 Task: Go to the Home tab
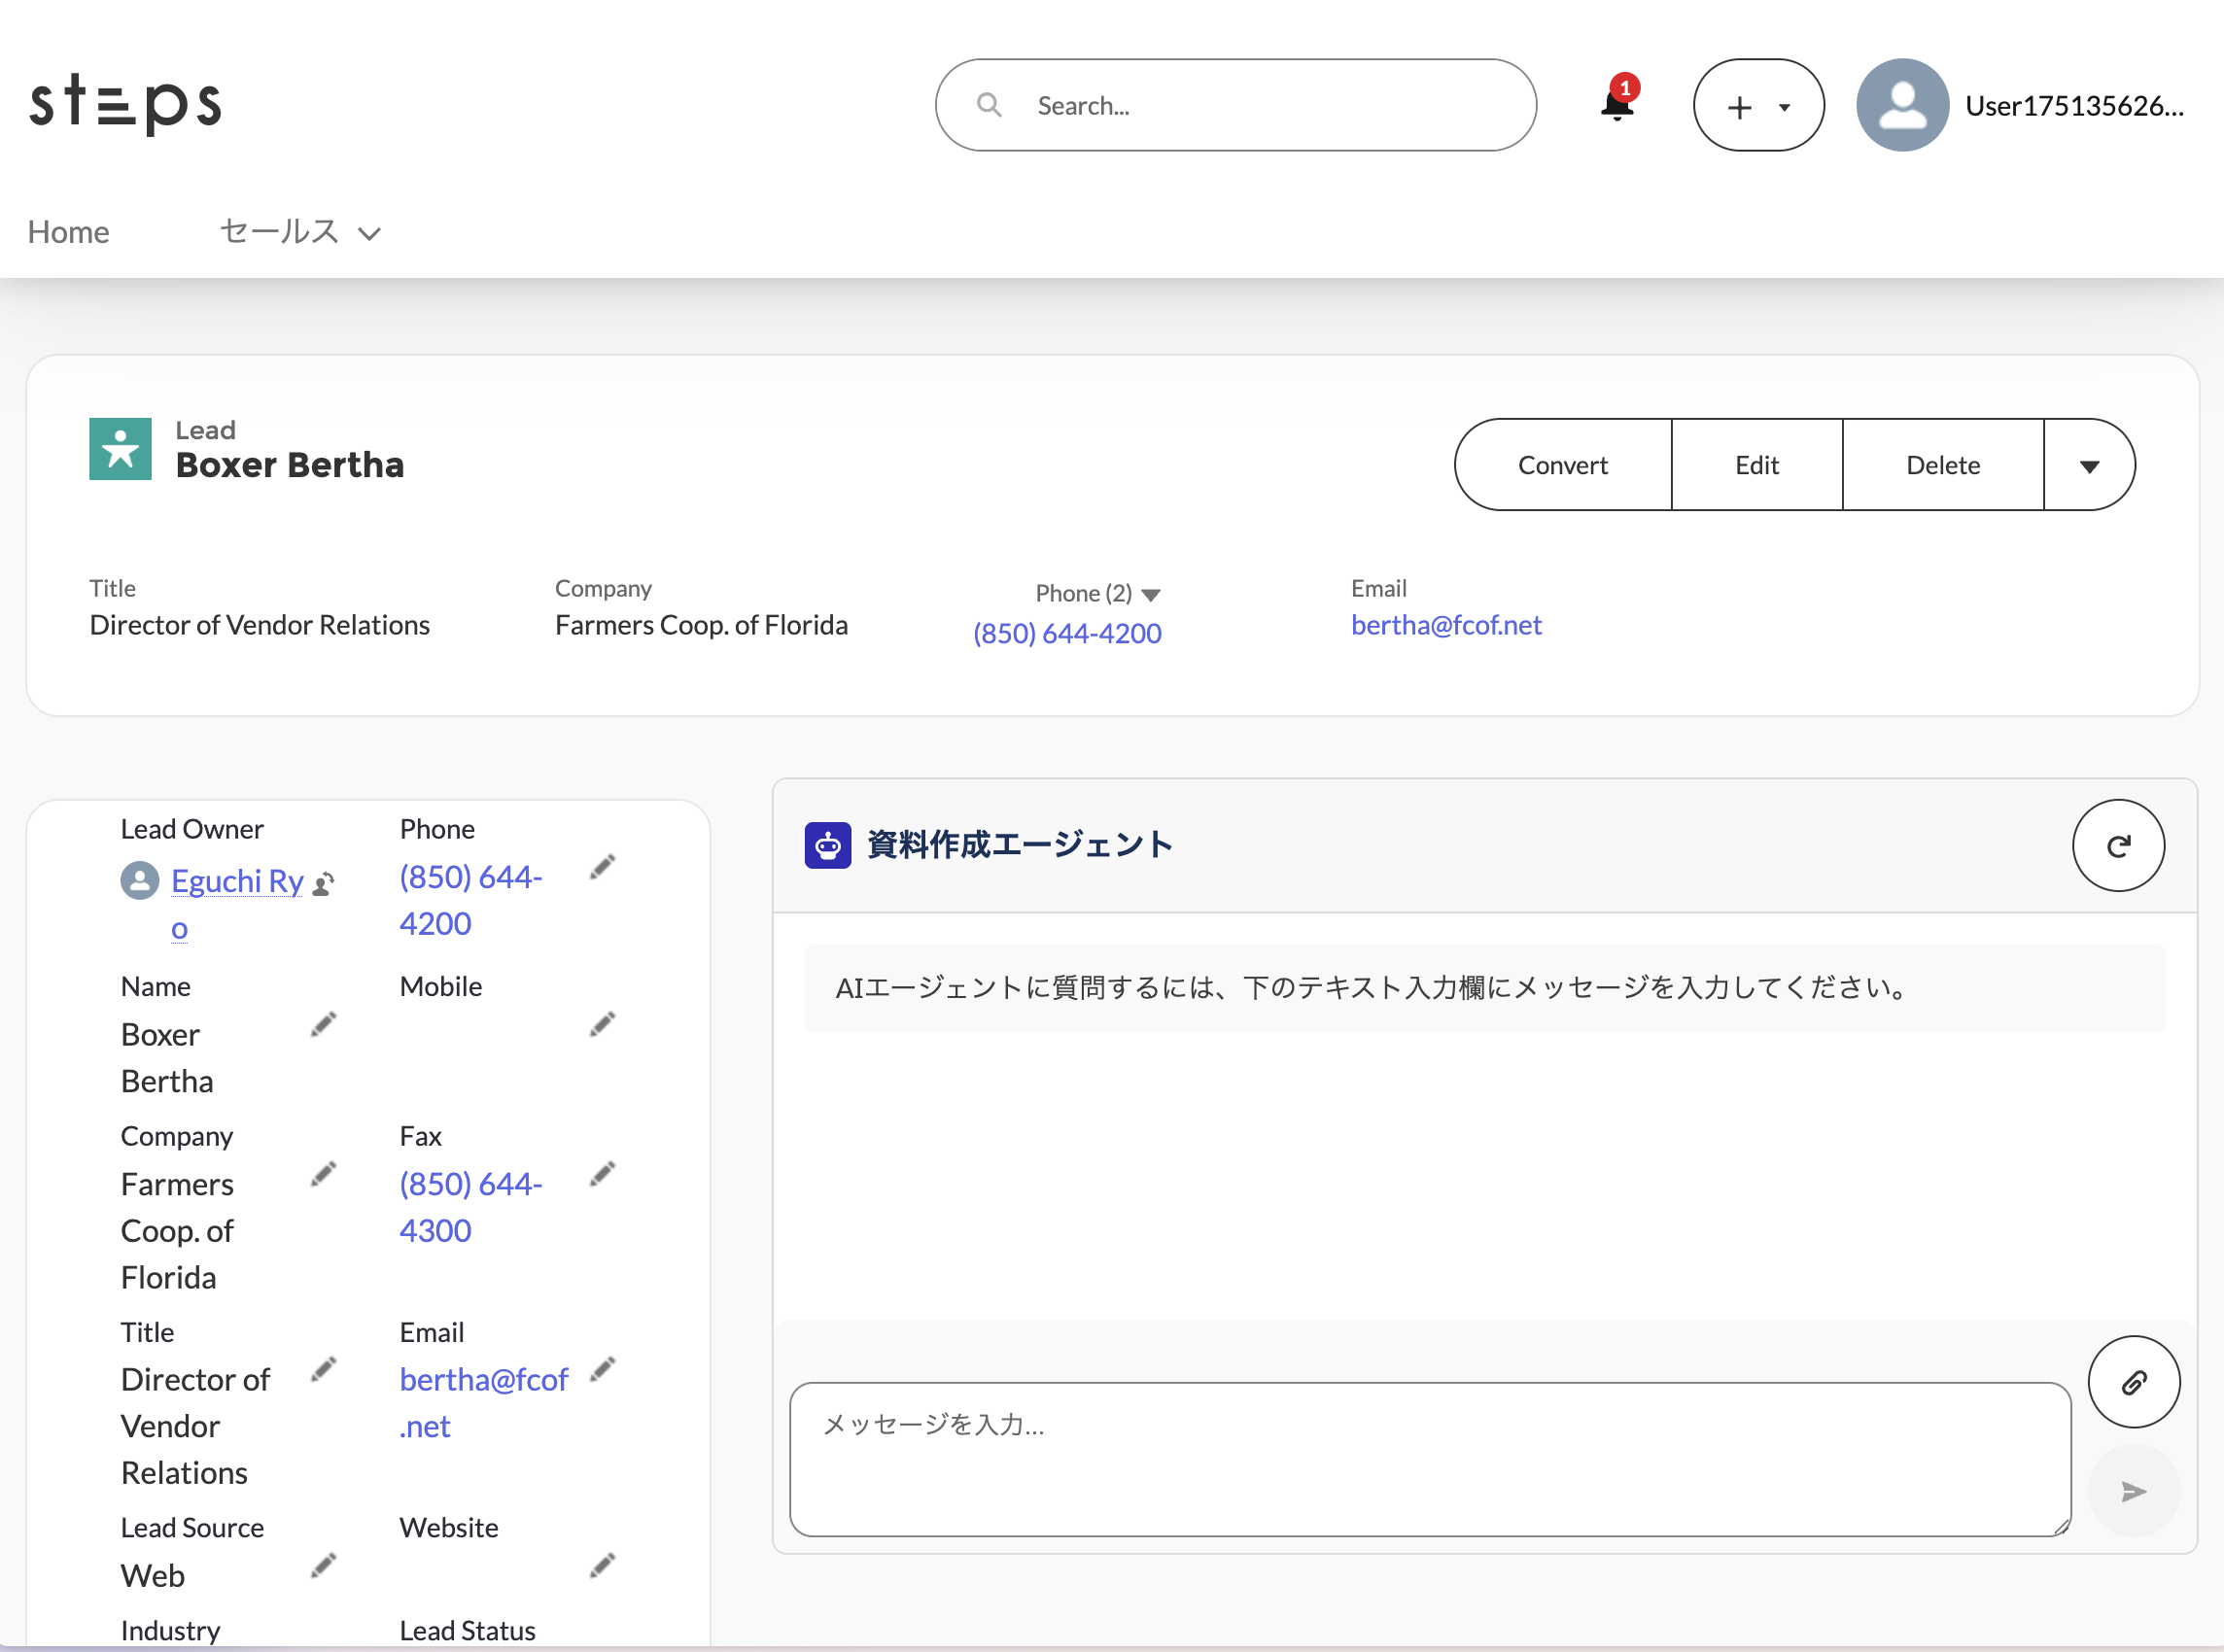[x=68, y=232]
